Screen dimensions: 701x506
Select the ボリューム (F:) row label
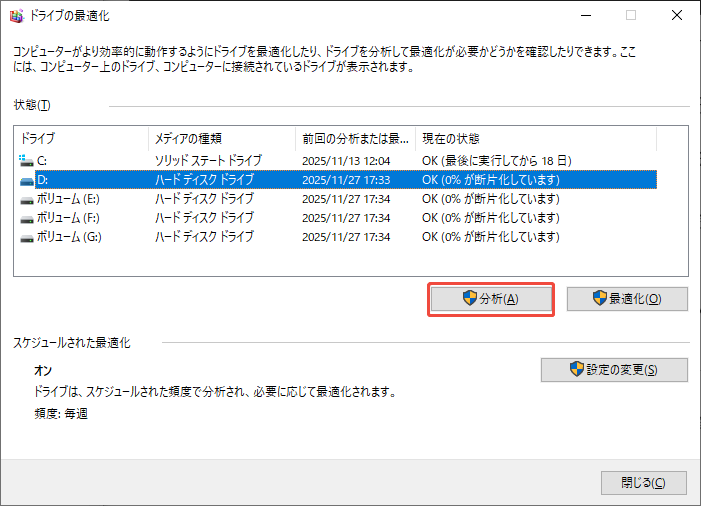click(x=68, y=218)
